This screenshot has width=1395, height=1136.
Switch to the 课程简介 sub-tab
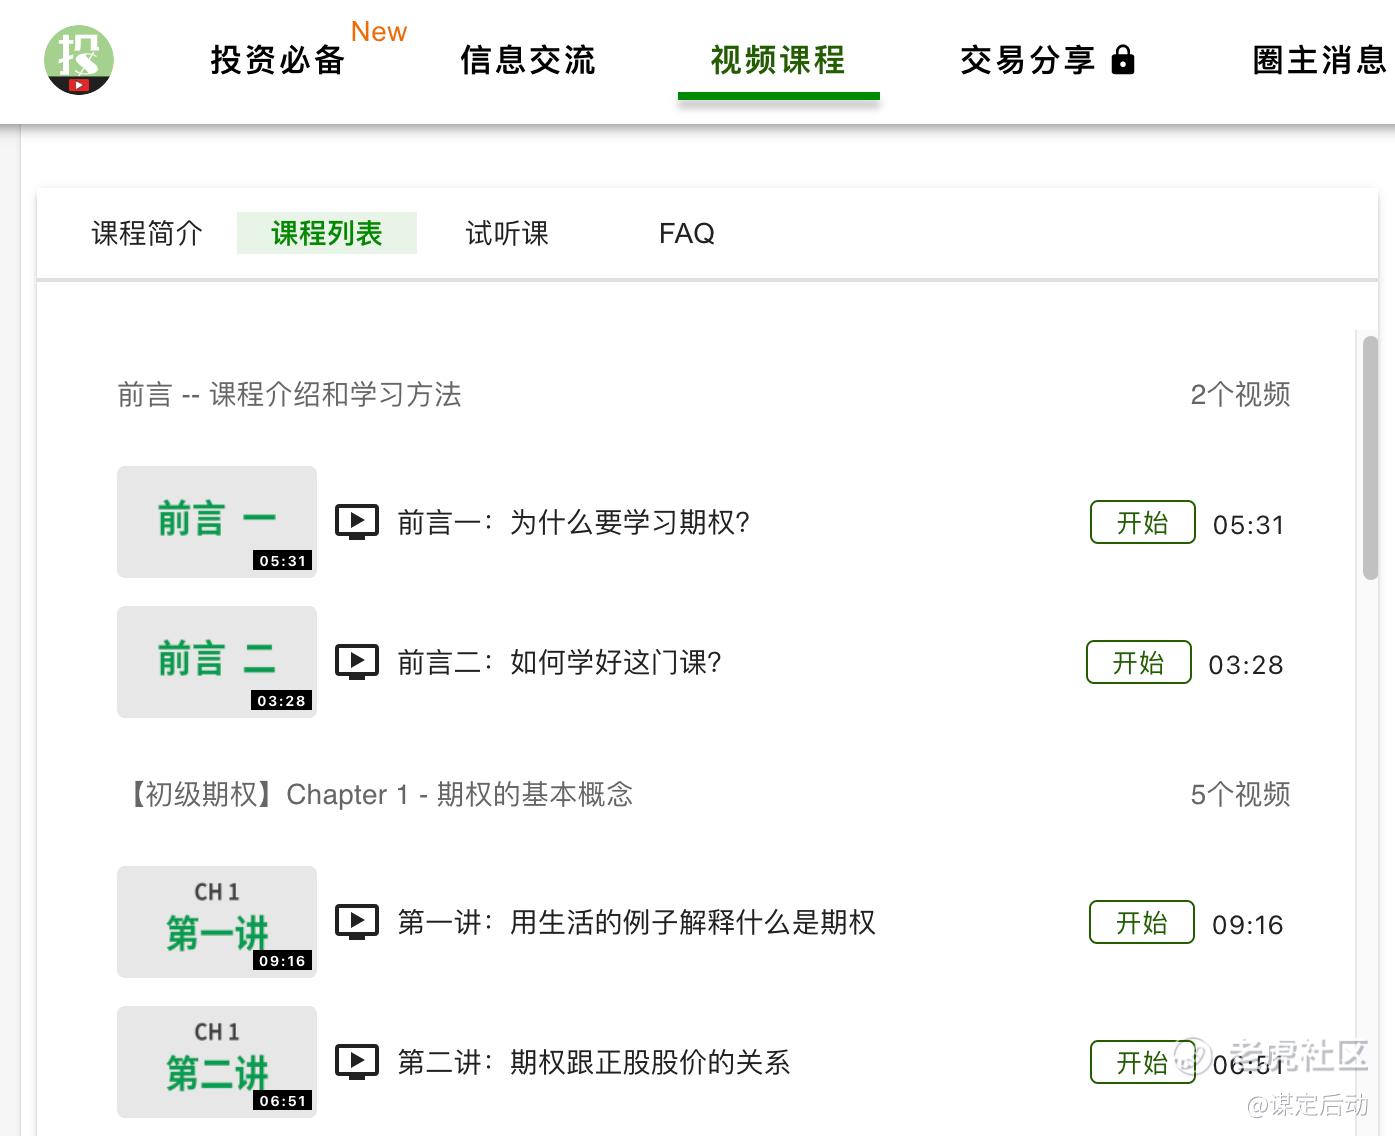(147, 233)
